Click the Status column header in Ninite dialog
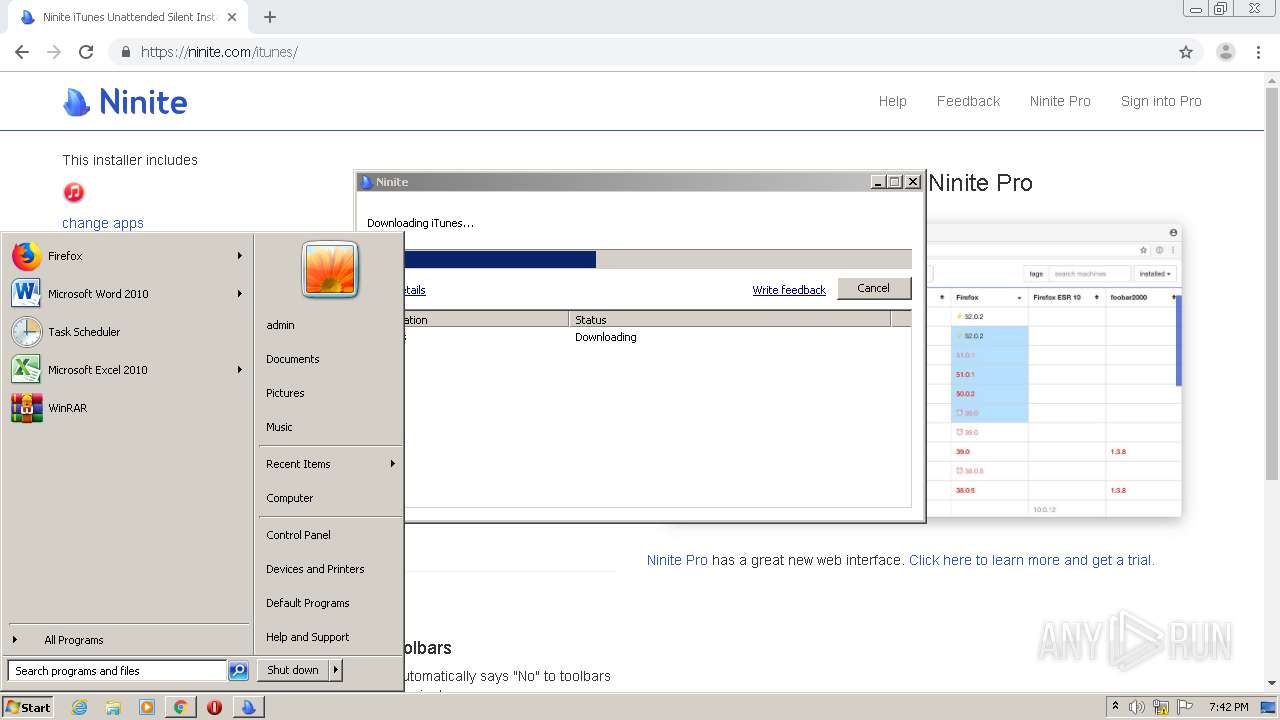1280x720 pixels. click(730, 320)
